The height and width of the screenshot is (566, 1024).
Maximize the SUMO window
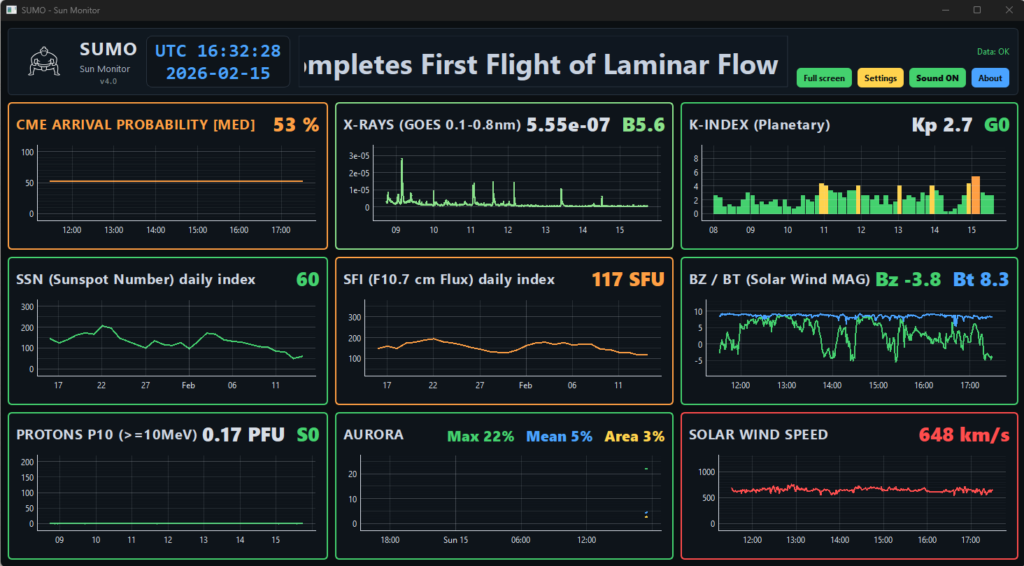(977, 9)
